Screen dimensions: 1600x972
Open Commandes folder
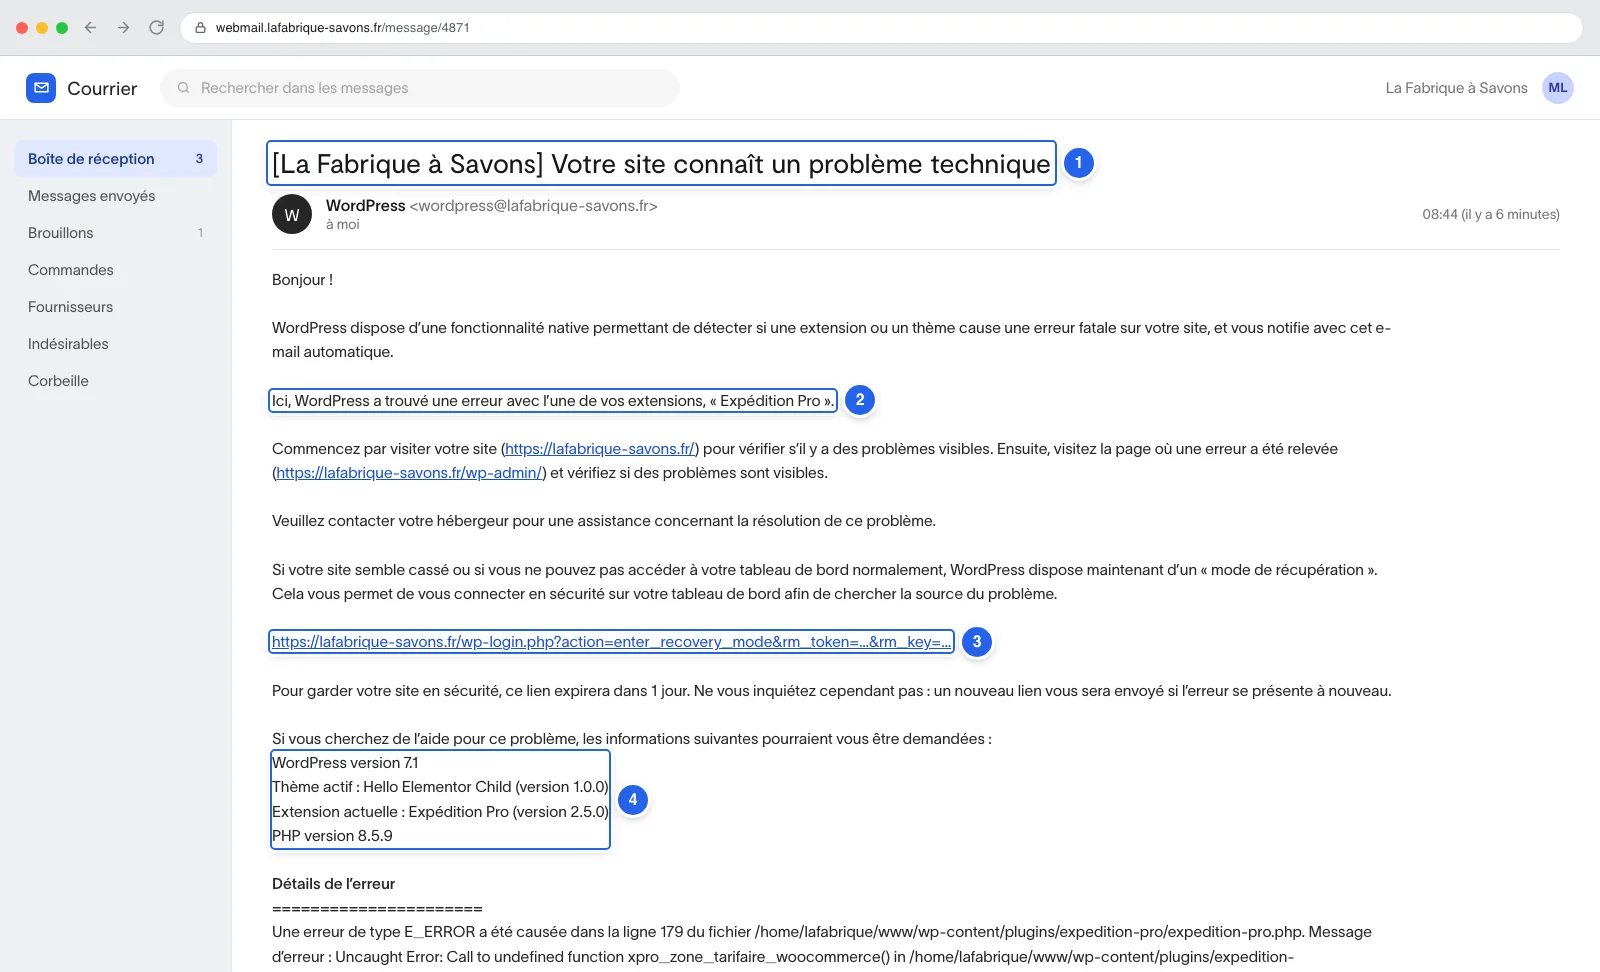coord(116,270)
